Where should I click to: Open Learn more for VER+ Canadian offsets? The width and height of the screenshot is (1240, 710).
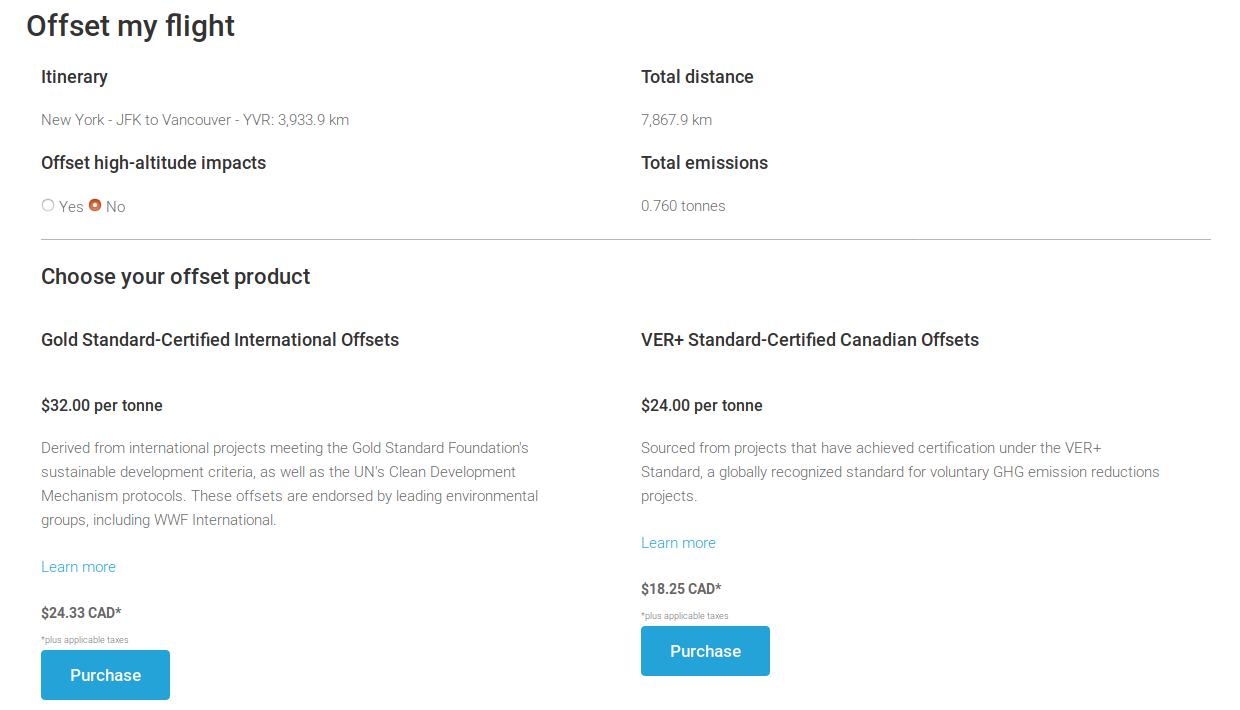point(678,543)
